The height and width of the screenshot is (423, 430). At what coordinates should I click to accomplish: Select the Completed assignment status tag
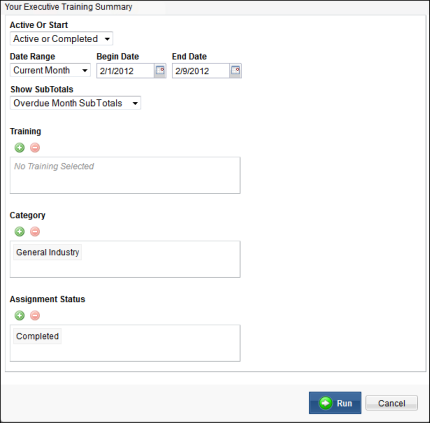(37, 336)
